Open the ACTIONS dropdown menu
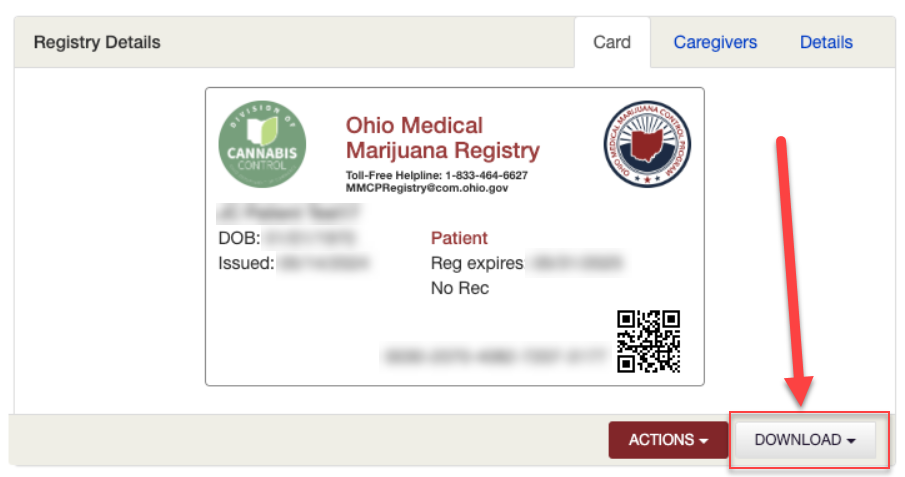 [x=668, y=440]
